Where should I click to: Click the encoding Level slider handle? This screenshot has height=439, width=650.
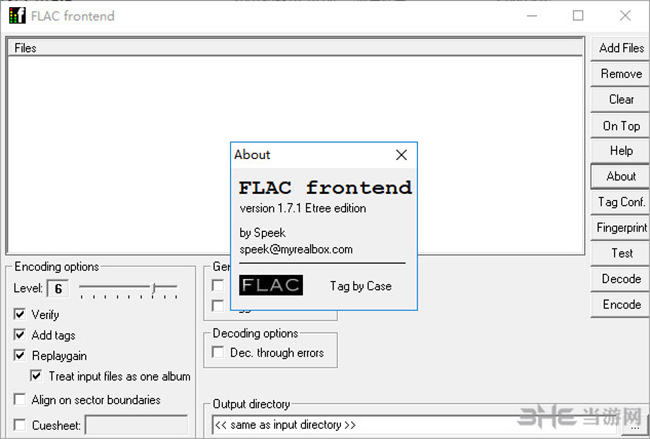(x=154, y=288)
